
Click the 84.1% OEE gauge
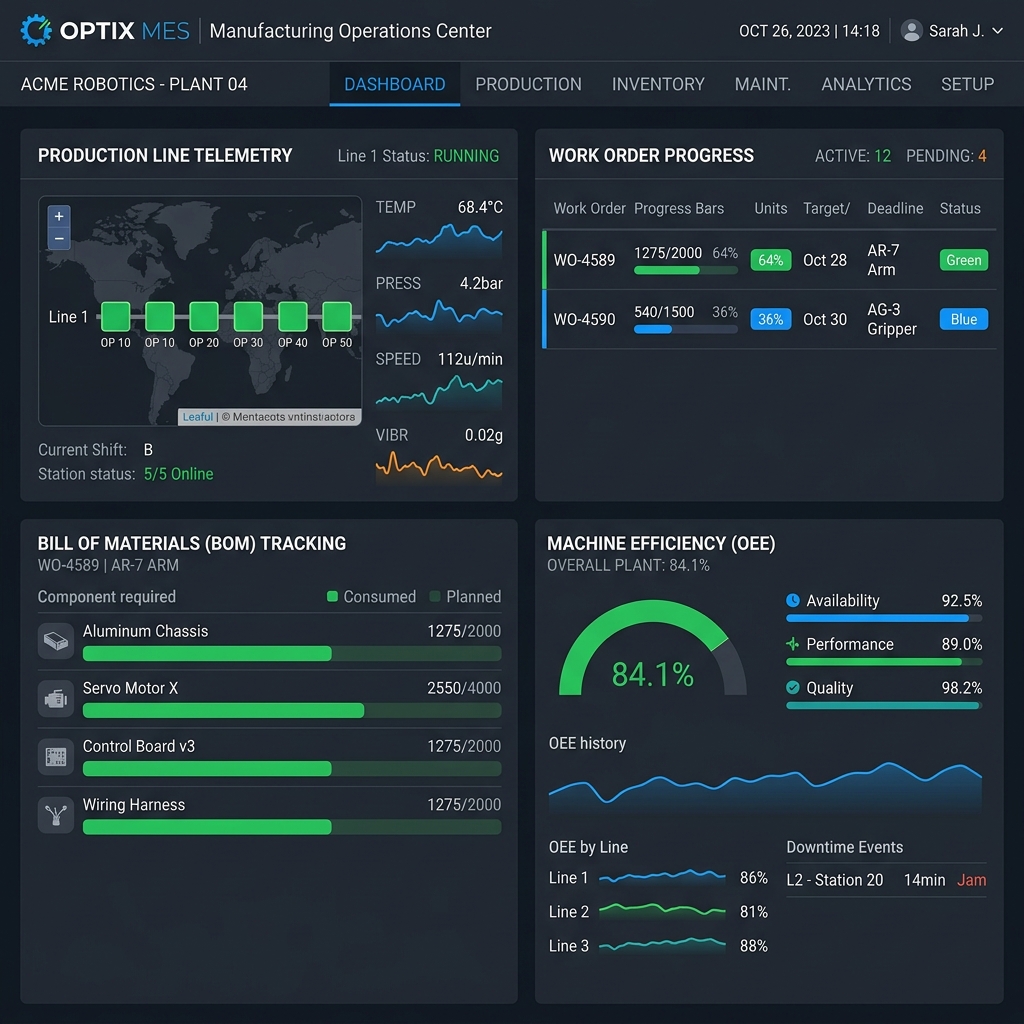[x=652, y=648]
